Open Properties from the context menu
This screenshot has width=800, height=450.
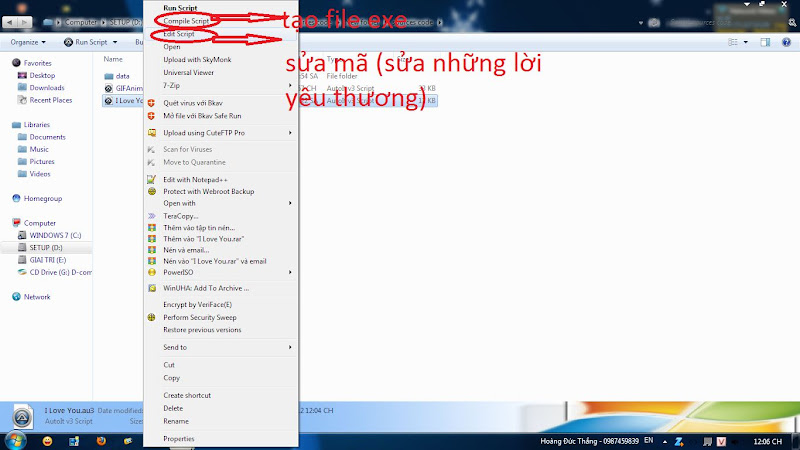click(x=179, y=438)
